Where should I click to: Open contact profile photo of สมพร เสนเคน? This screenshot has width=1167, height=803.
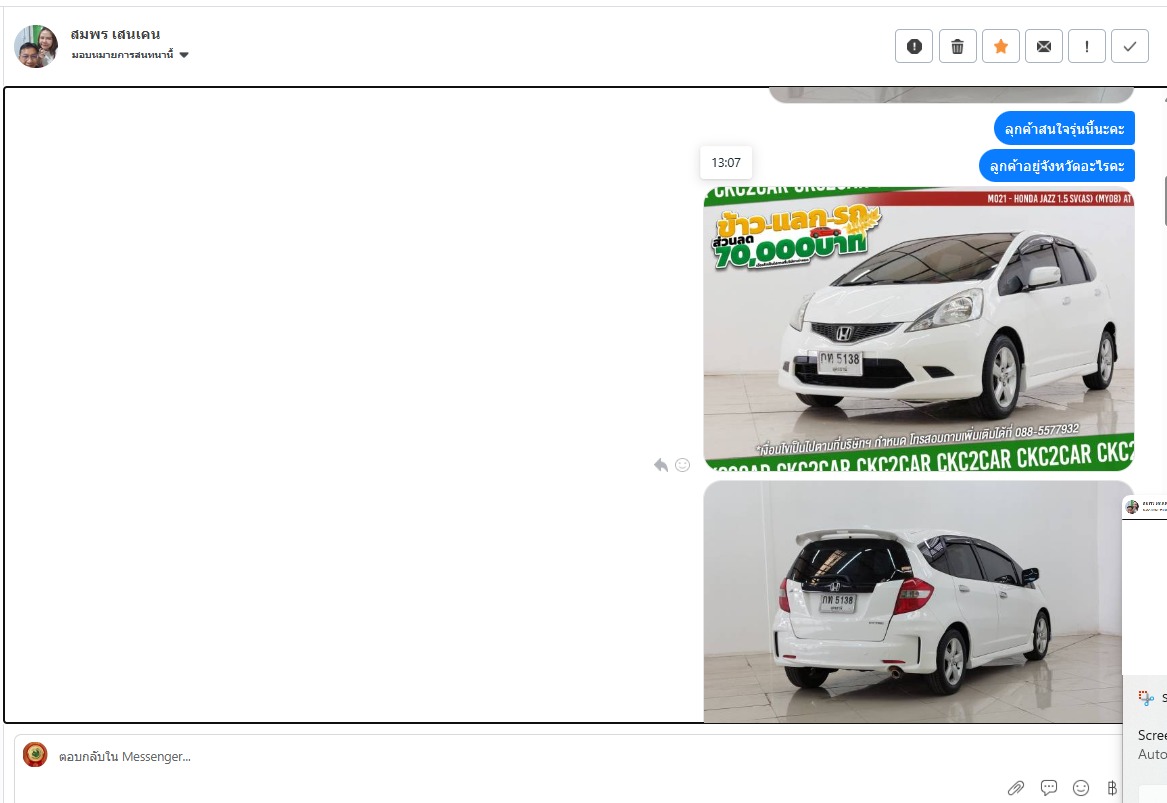36,46
